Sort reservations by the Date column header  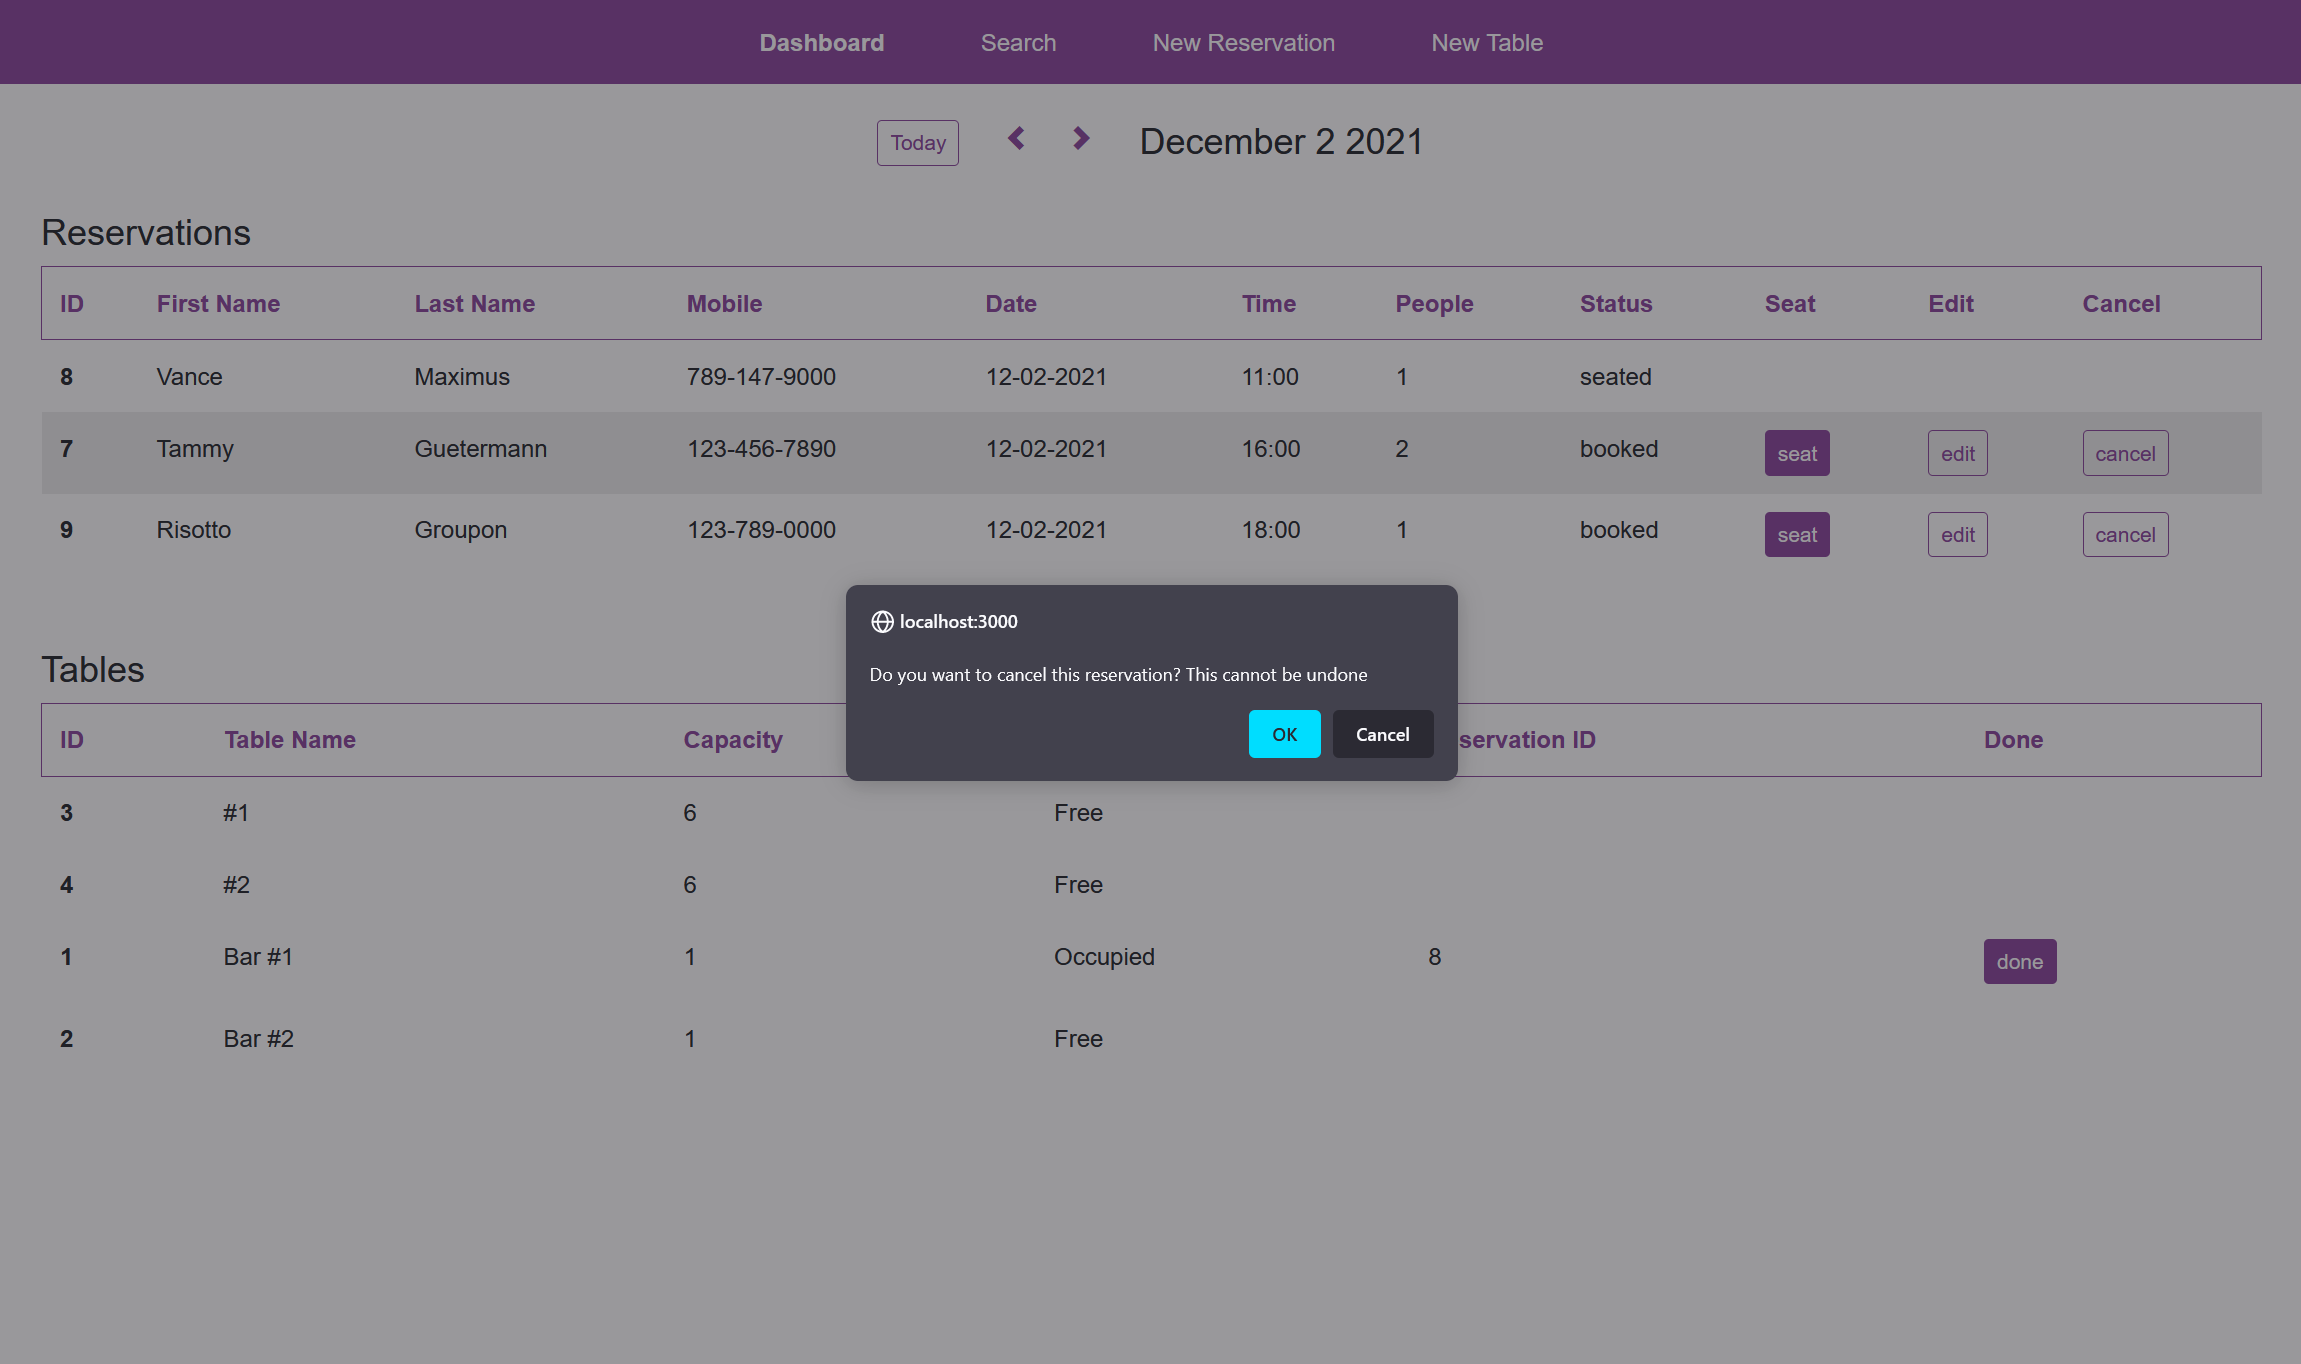pyautogui.click(x=1011, y=303)
